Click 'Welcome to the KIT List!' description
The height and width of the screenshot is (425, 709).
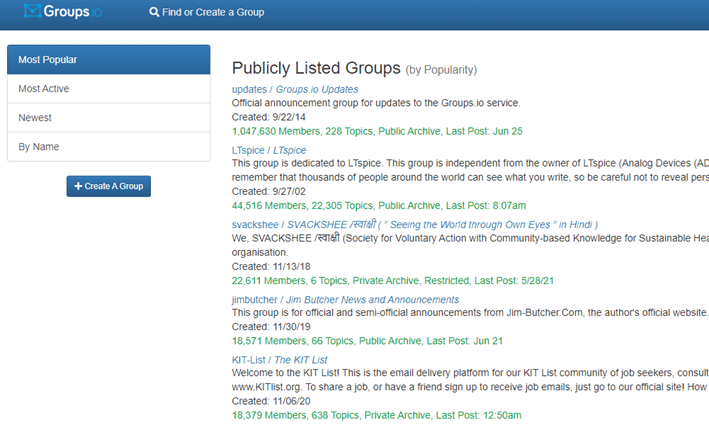tap(470, 380)
